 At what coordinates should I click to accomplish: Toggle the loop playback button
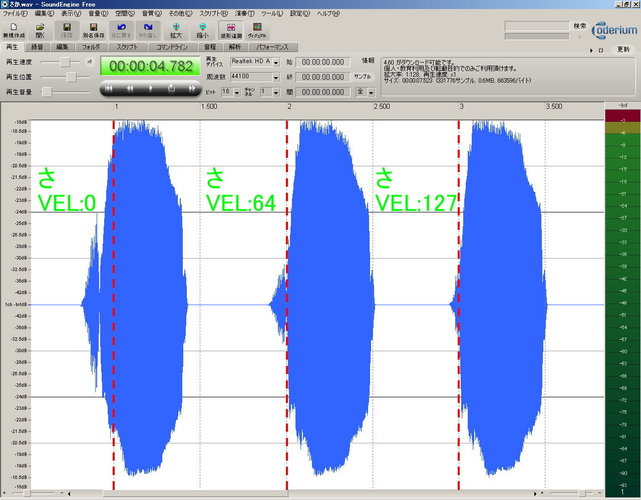(x=171, y=88)
